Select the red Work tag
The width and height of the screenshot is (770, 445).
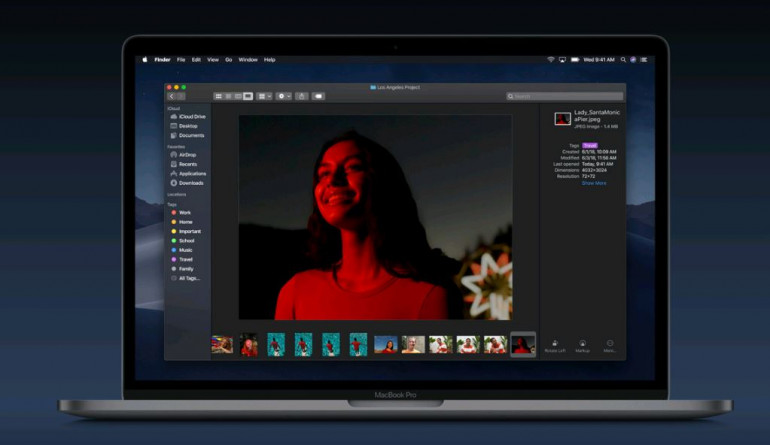coord(184,213)
